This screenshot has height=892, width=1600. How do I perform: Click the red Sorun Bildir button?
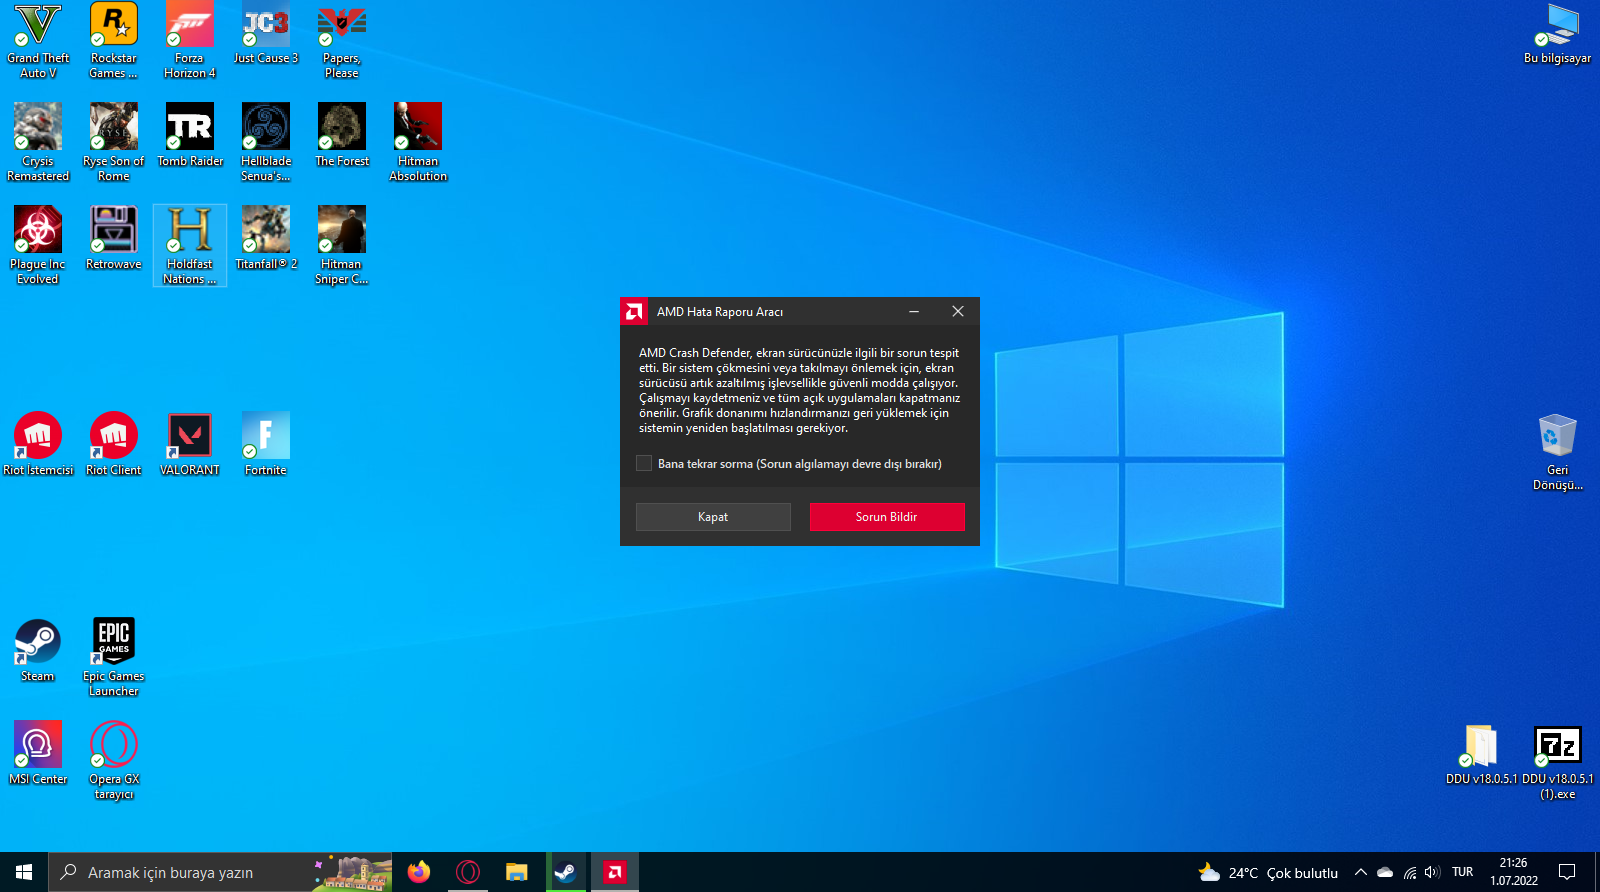click(887, 517)
